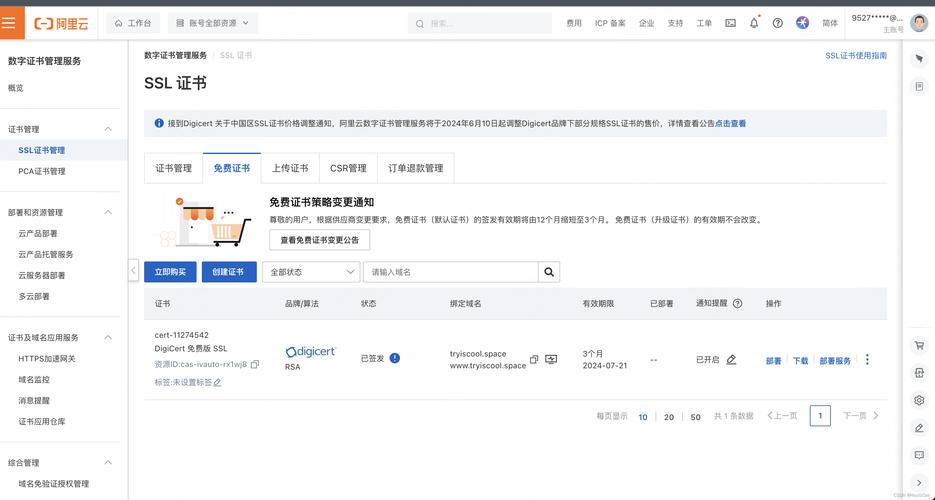935x500 pixels.
Task: Open 费用 in the top menu
Action: pyautogui.click(x=574, y=23)
